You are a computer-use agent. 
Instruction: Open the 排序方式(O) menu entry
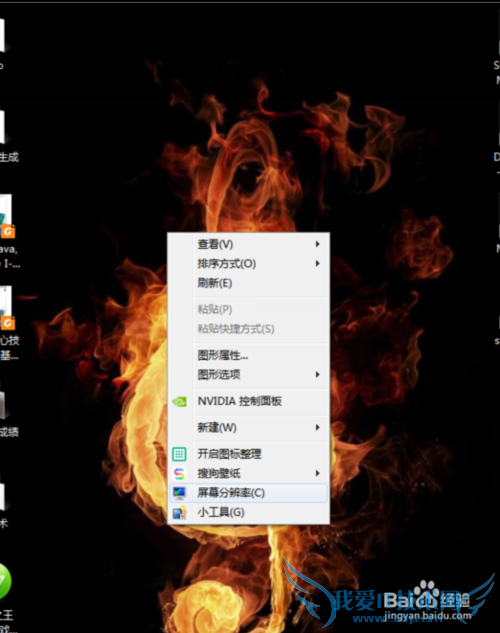[x=248, y=264]
